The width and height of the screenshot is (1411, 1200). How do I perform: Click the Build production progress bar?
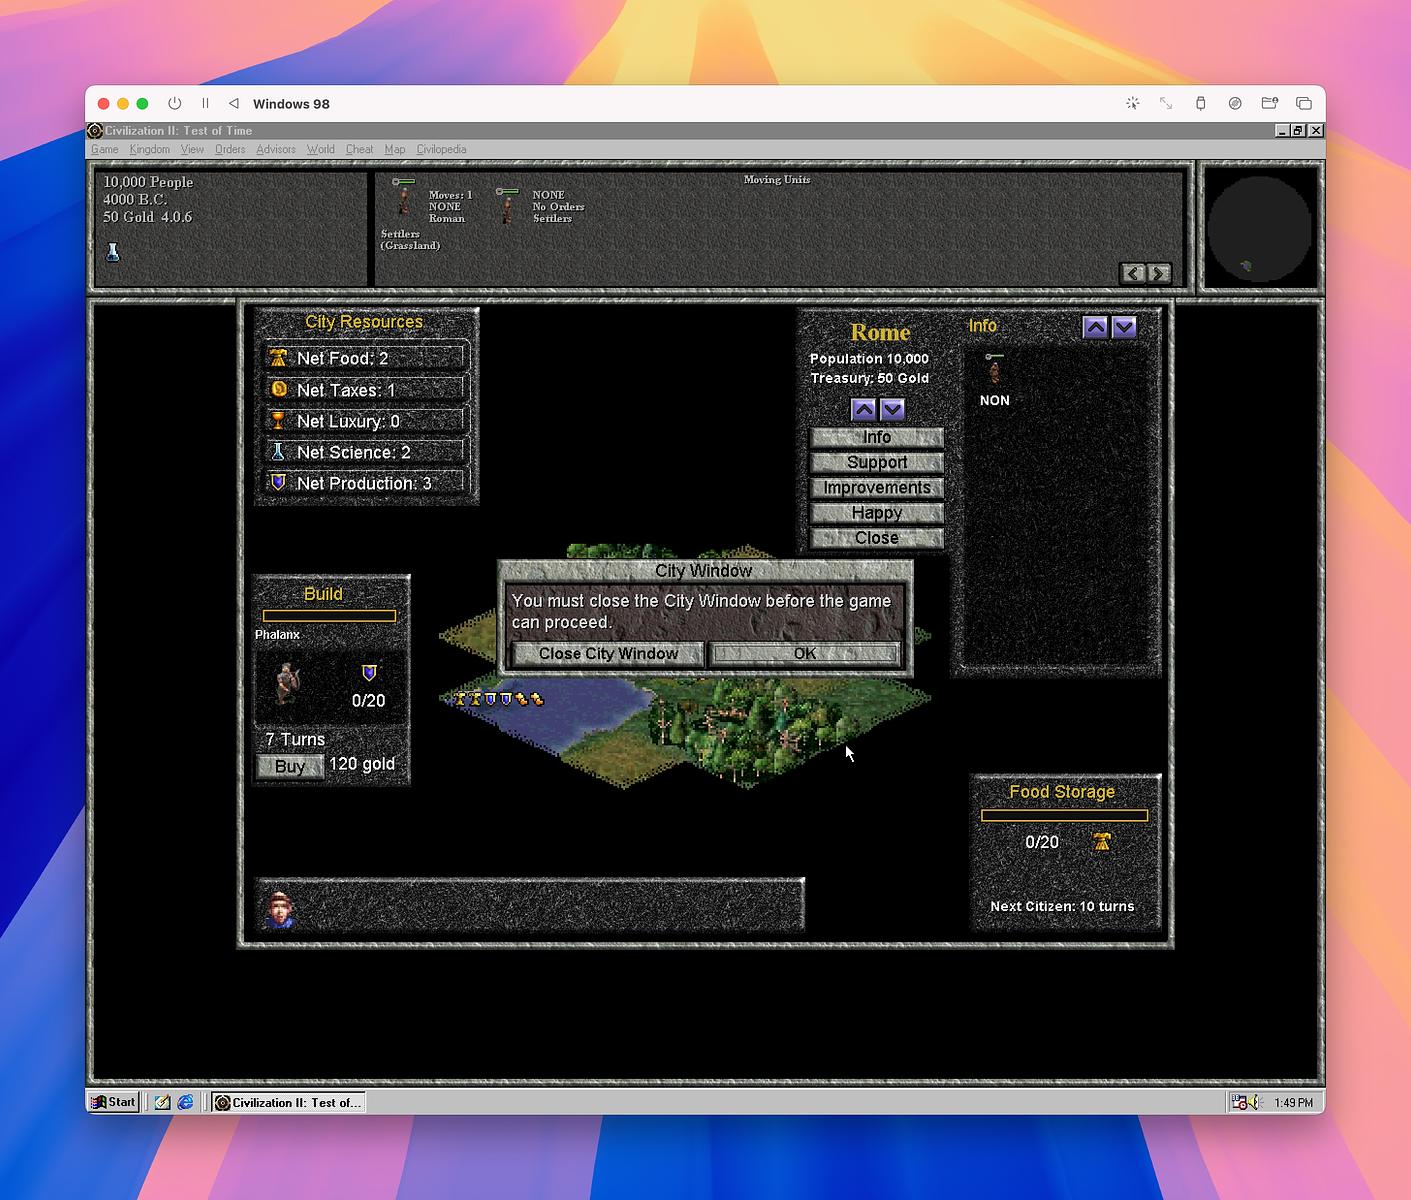tap(329, 616)
